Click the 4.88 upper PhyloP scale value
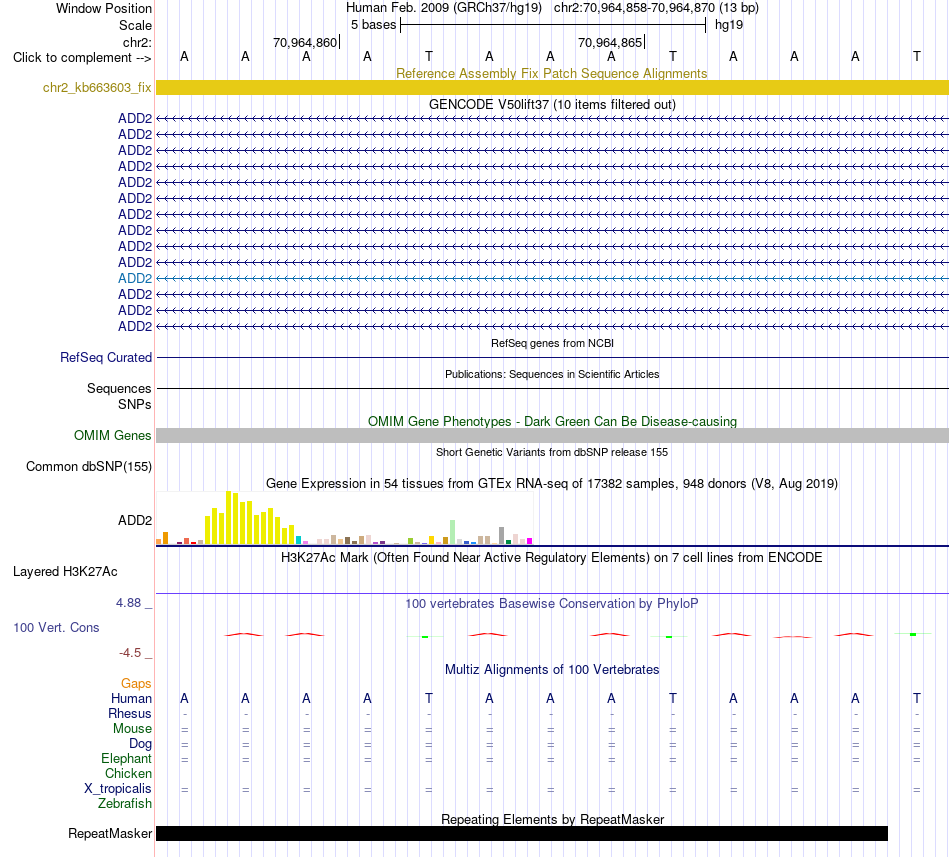Viewport: 950px width, 857px height. coord(128,603)
